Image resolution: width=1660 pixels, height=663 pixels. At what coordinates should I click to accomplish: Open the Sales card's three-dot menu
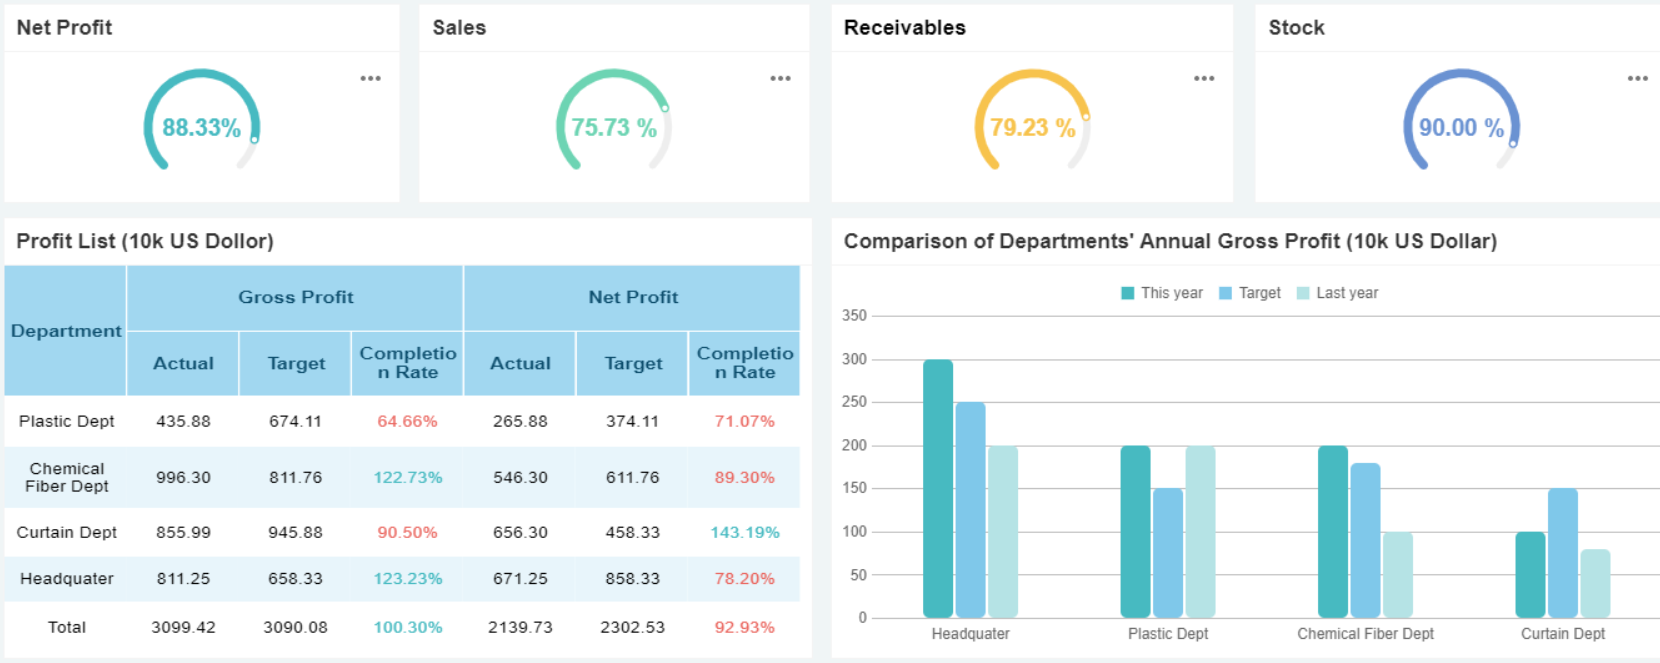[x=780, y=78]
